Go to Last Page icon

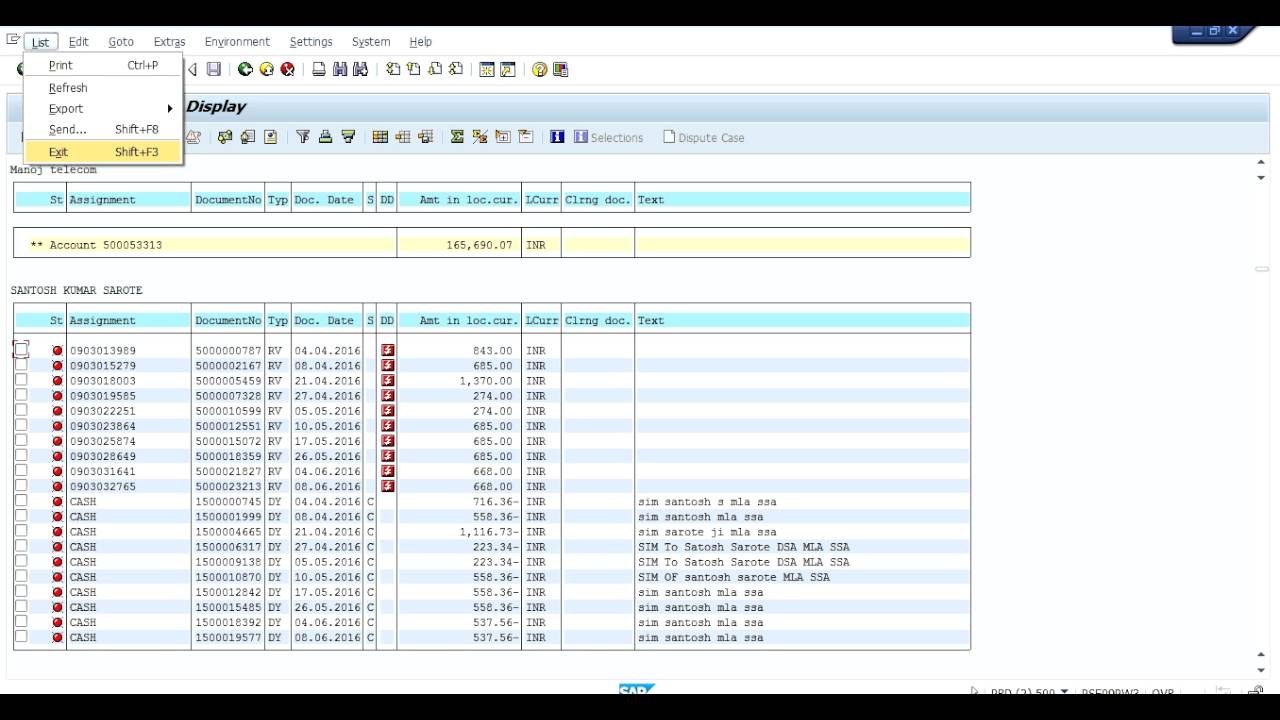pos(456,69)
